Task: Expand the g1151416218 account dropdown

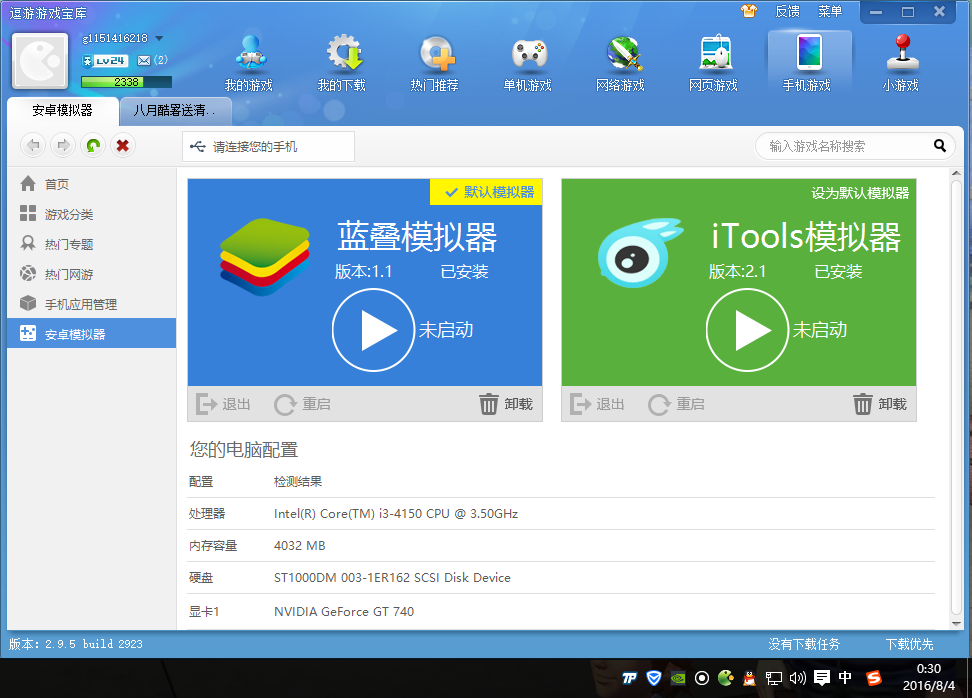Action: [x=159, y=38]
